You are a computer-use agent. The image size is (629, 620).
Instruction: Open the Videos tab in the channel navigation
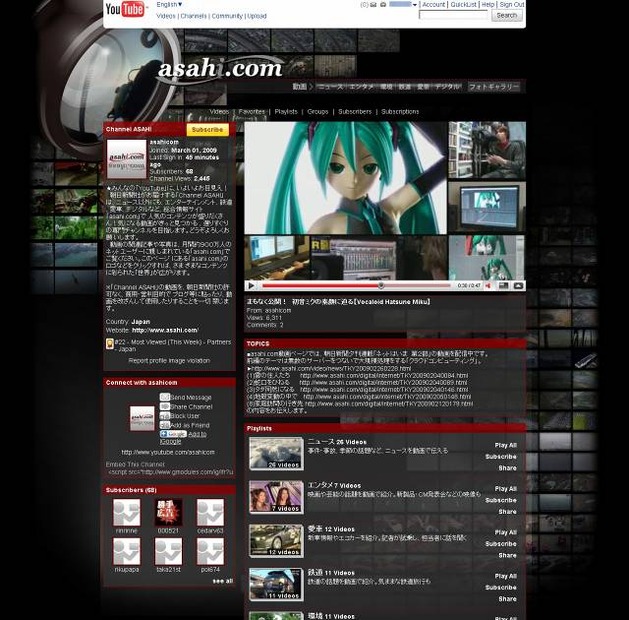(219, 111)
